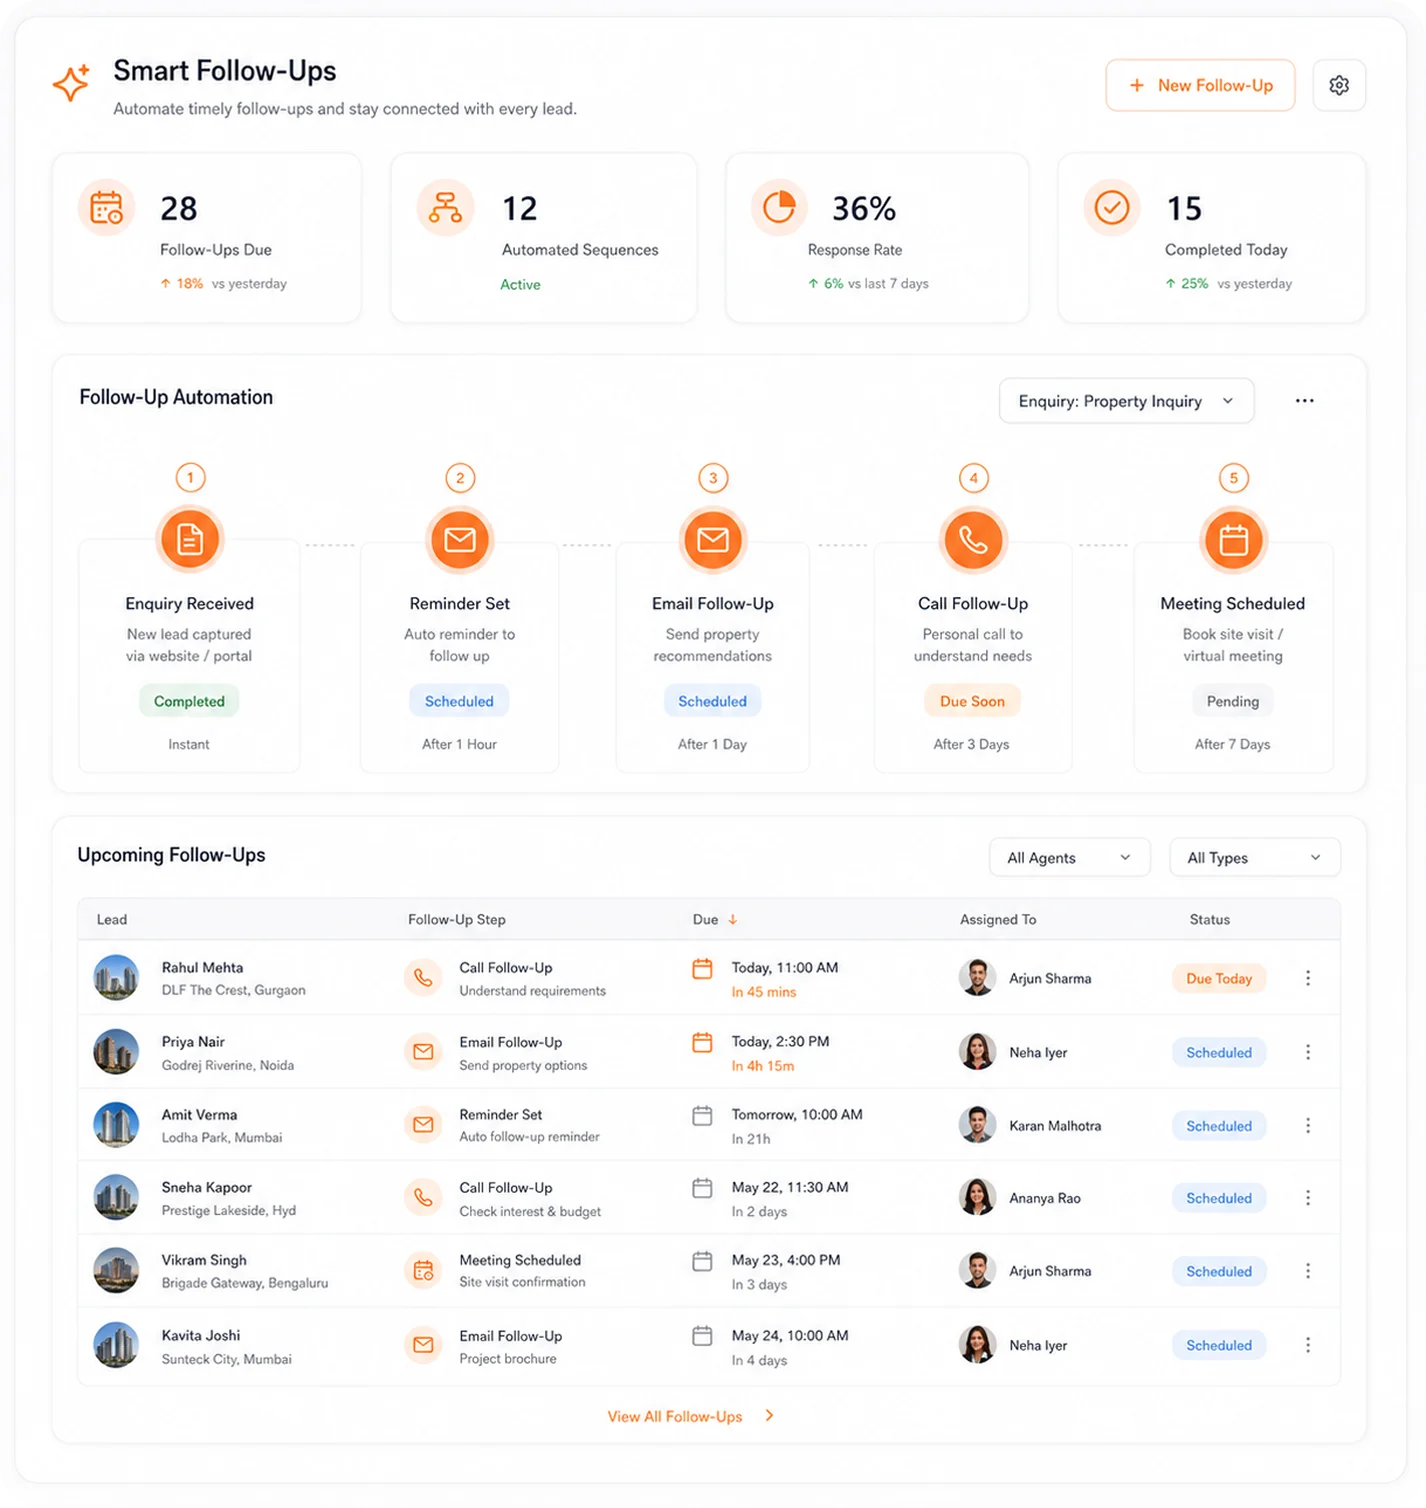Open row options for Priya Nair

[x=1308, y=1052]
